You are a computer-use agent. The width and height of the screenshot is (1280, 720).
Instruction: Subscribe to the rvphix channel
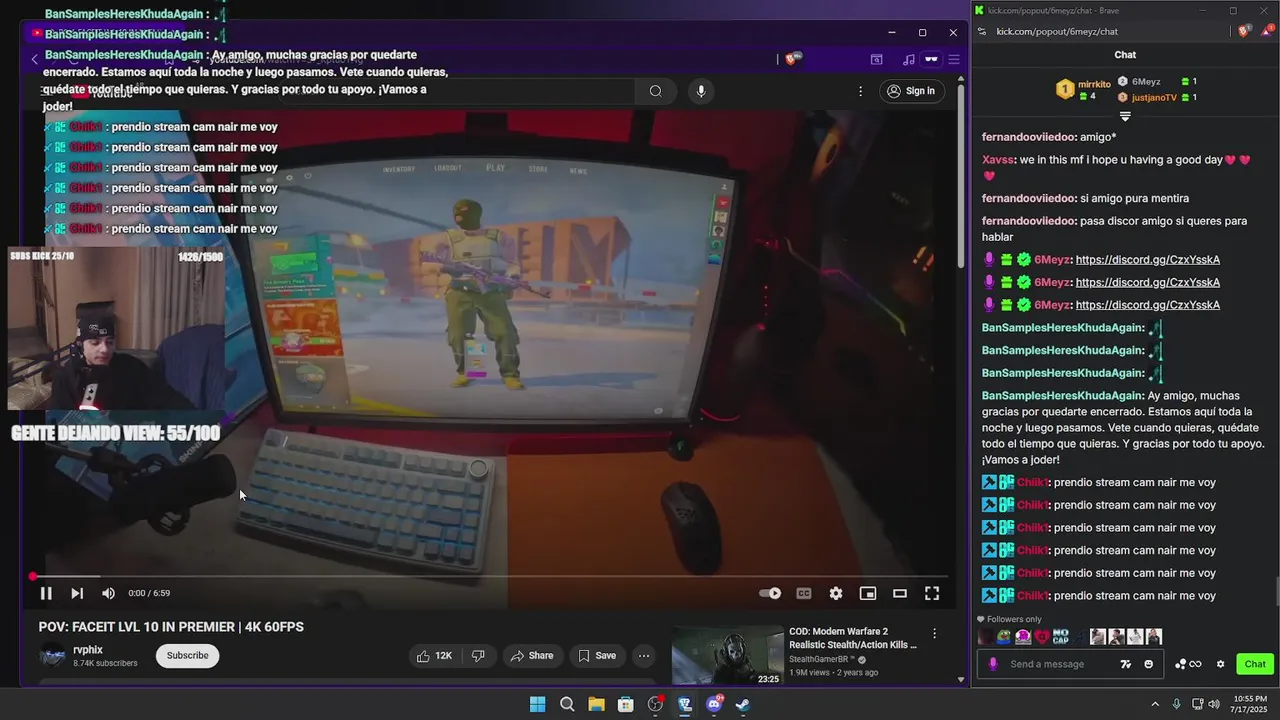pyautogui.click(x=187, y=655)
